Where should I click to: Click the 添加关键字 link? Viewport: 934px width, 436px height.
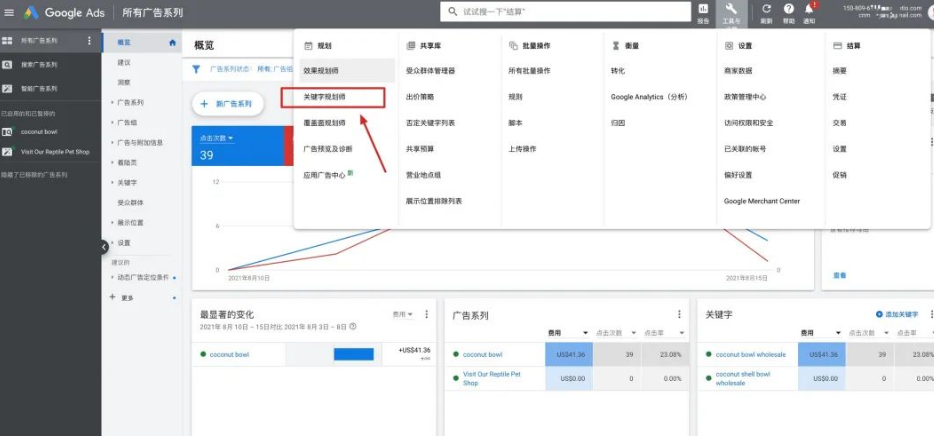click(x=896, y=314)
